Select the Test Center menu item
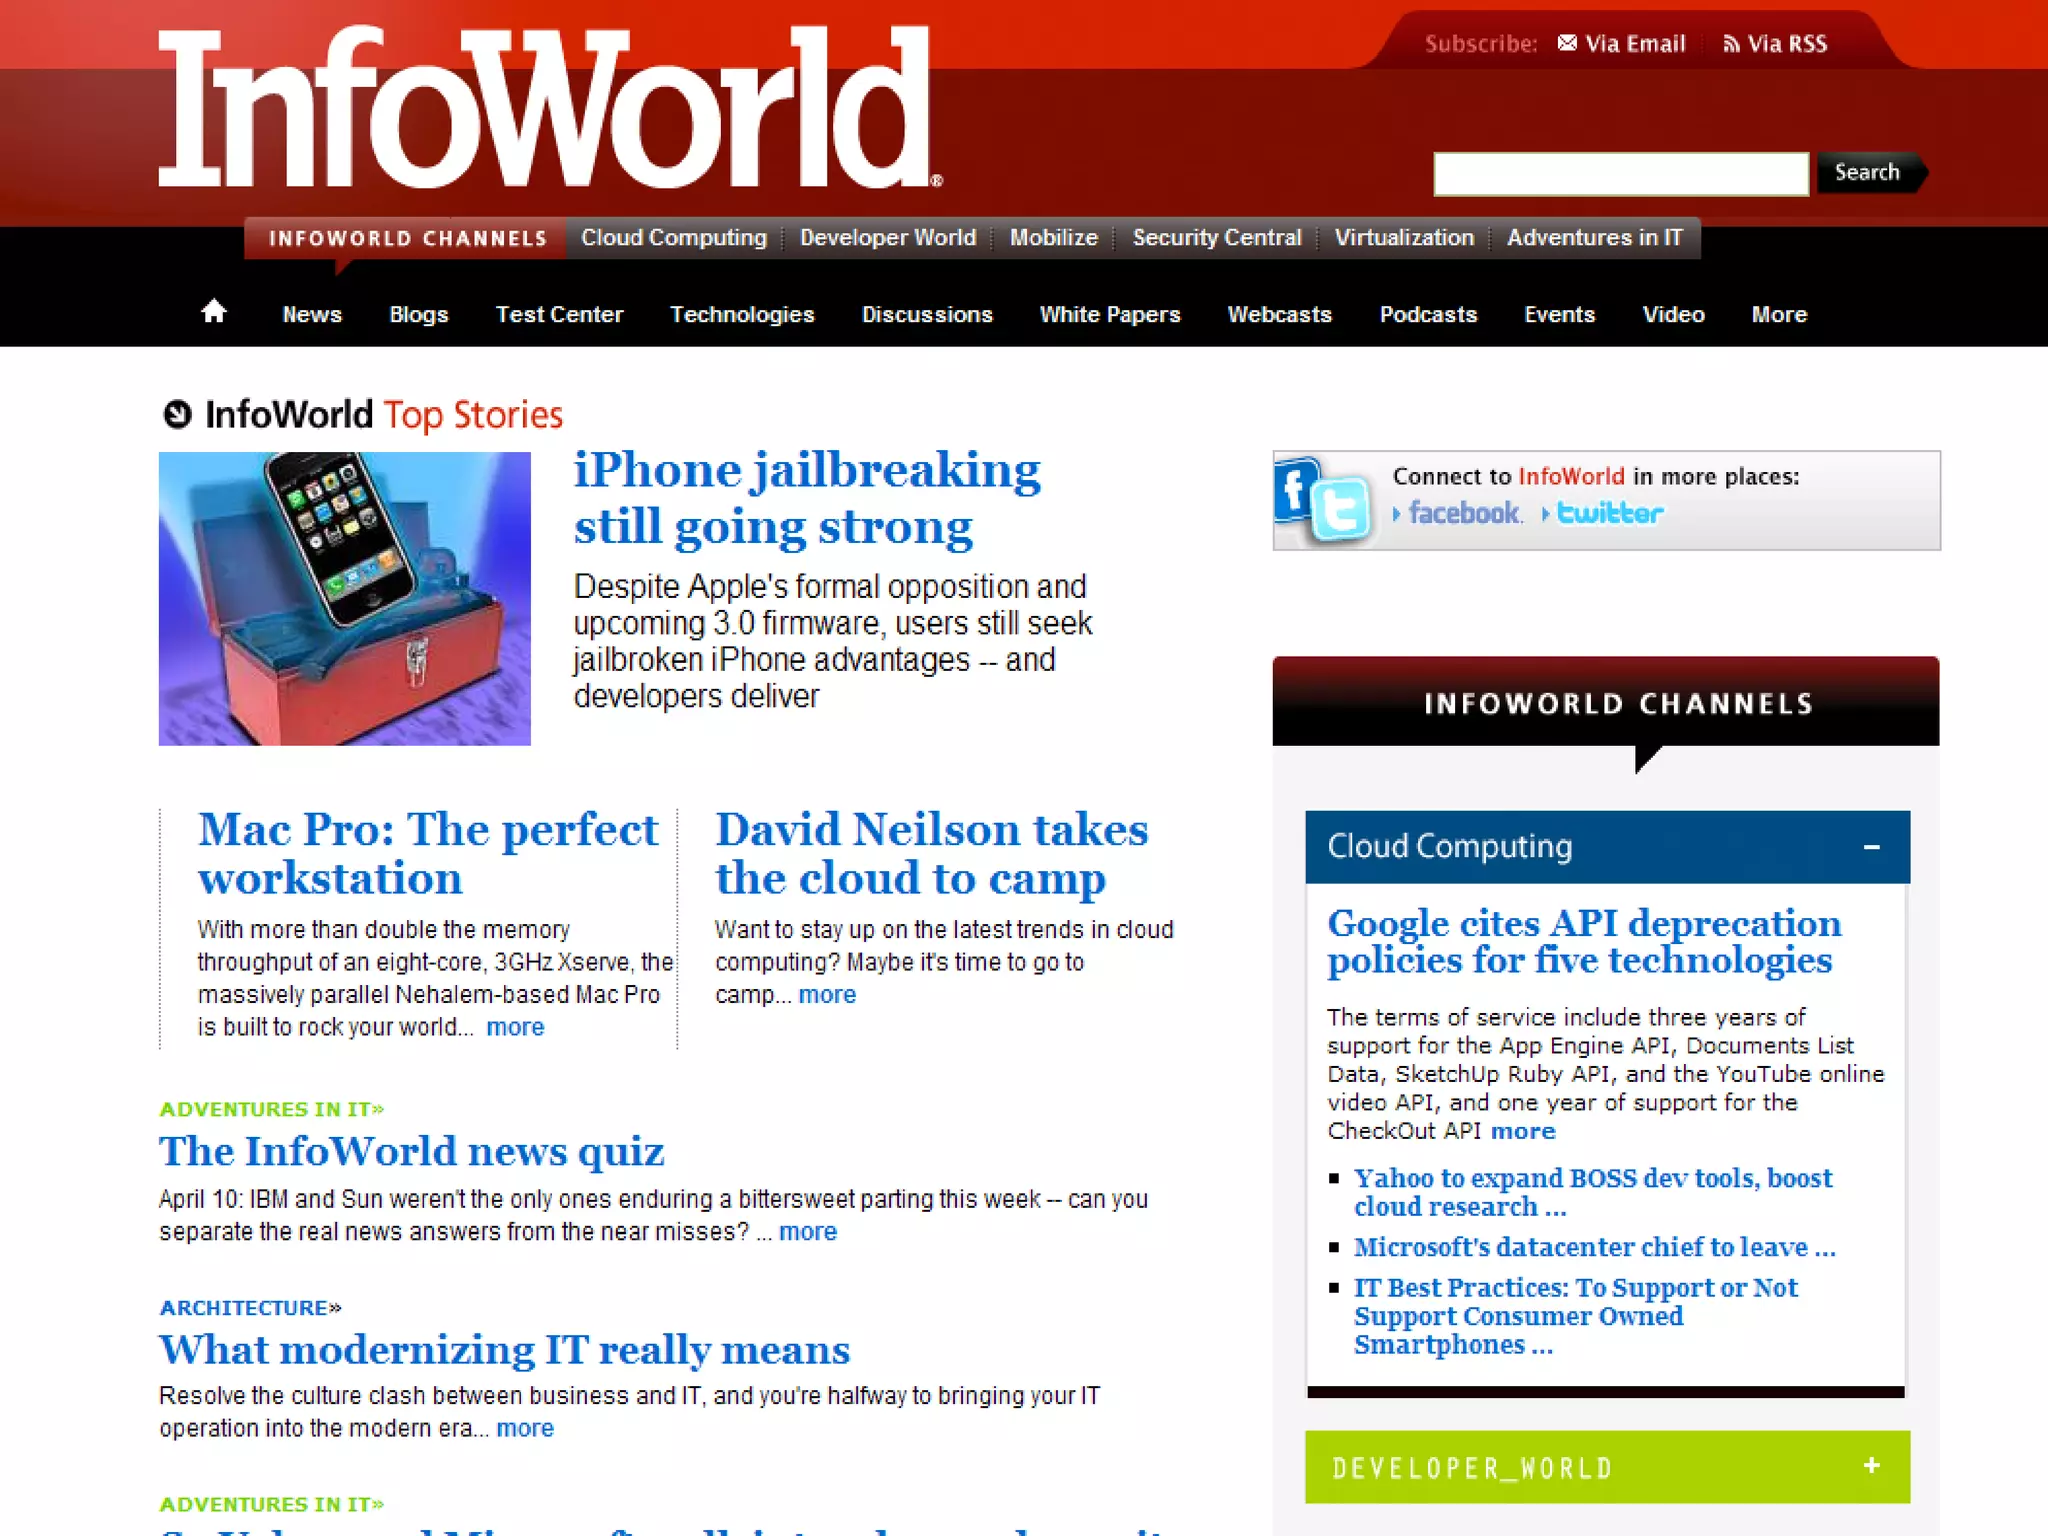 559,314
